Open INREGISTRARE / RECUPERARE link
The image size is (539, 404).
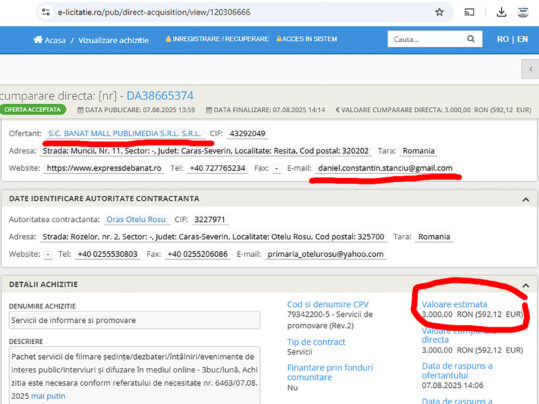[217, 39]
